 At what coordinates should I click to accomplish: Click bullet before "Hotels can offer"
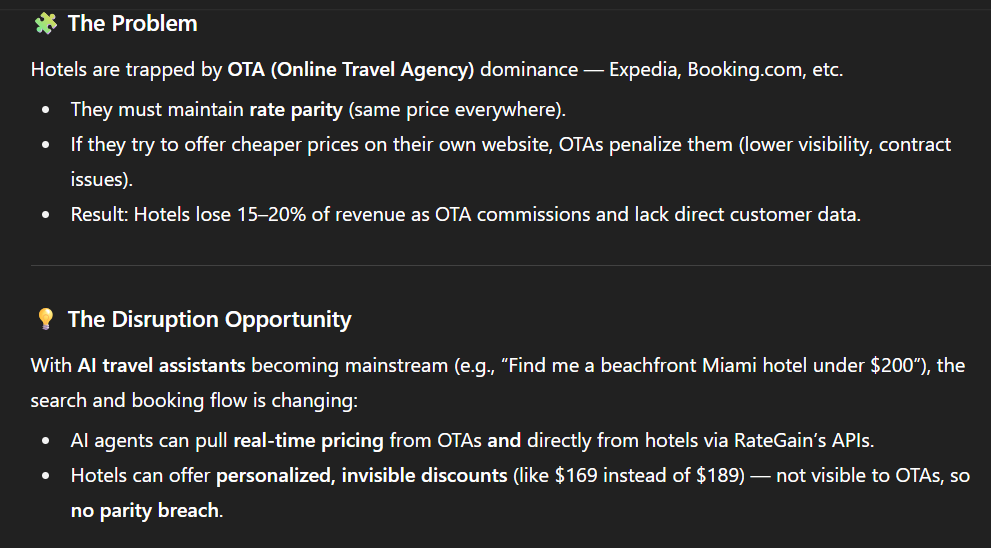click(x=46, y=475)
